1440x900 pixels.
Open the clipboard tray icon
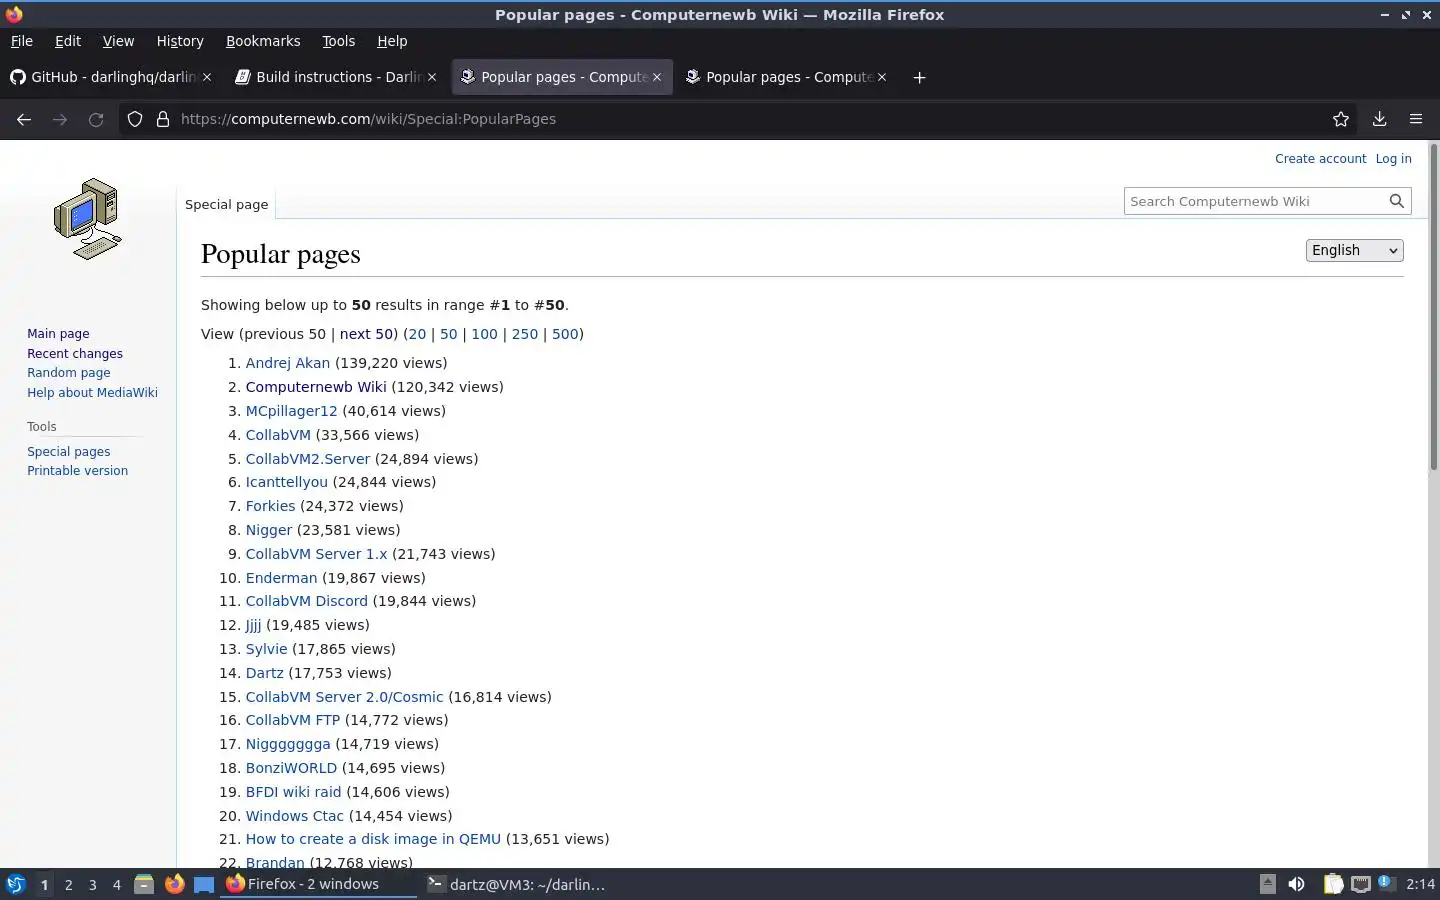(x=1333, y=884)
